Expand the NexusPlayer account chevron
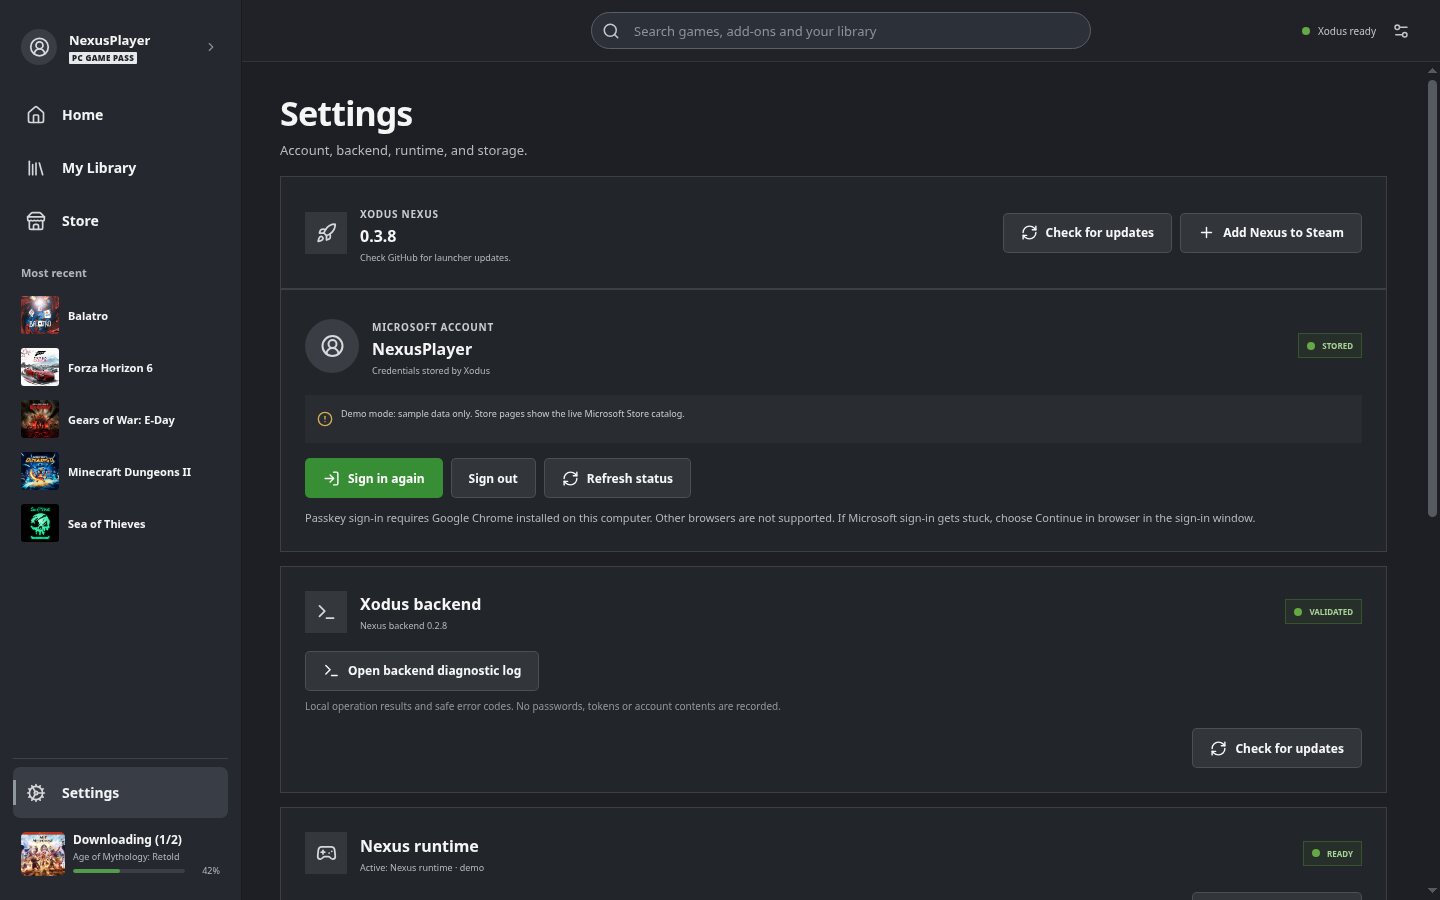 click(210, 47)
